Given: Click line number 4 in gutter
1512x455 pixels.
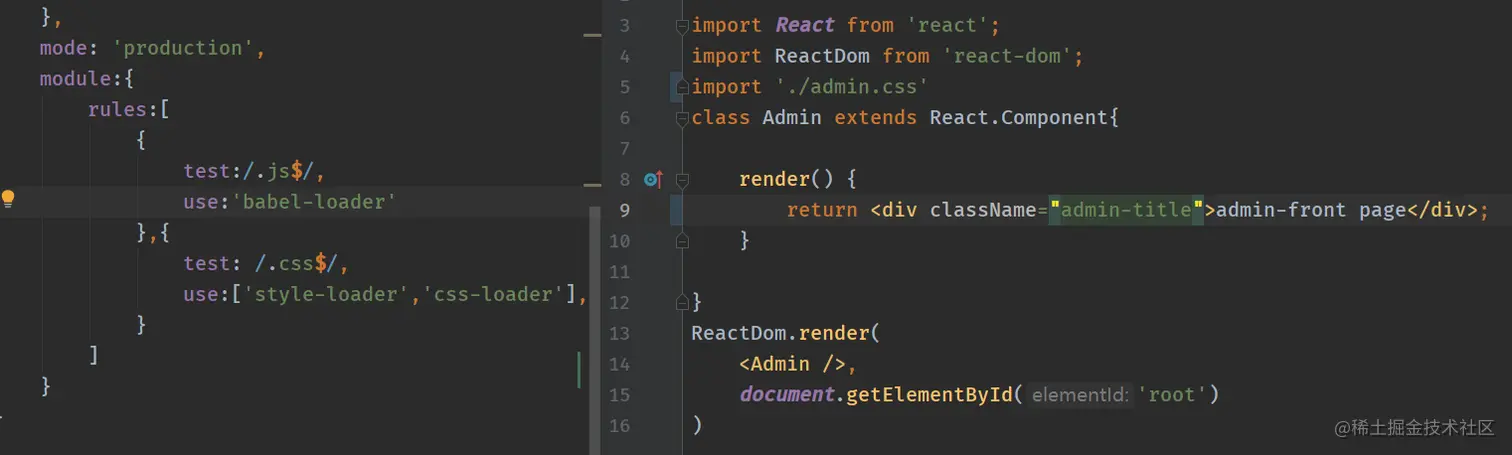Looking at the screenshot, I should 624,56.
